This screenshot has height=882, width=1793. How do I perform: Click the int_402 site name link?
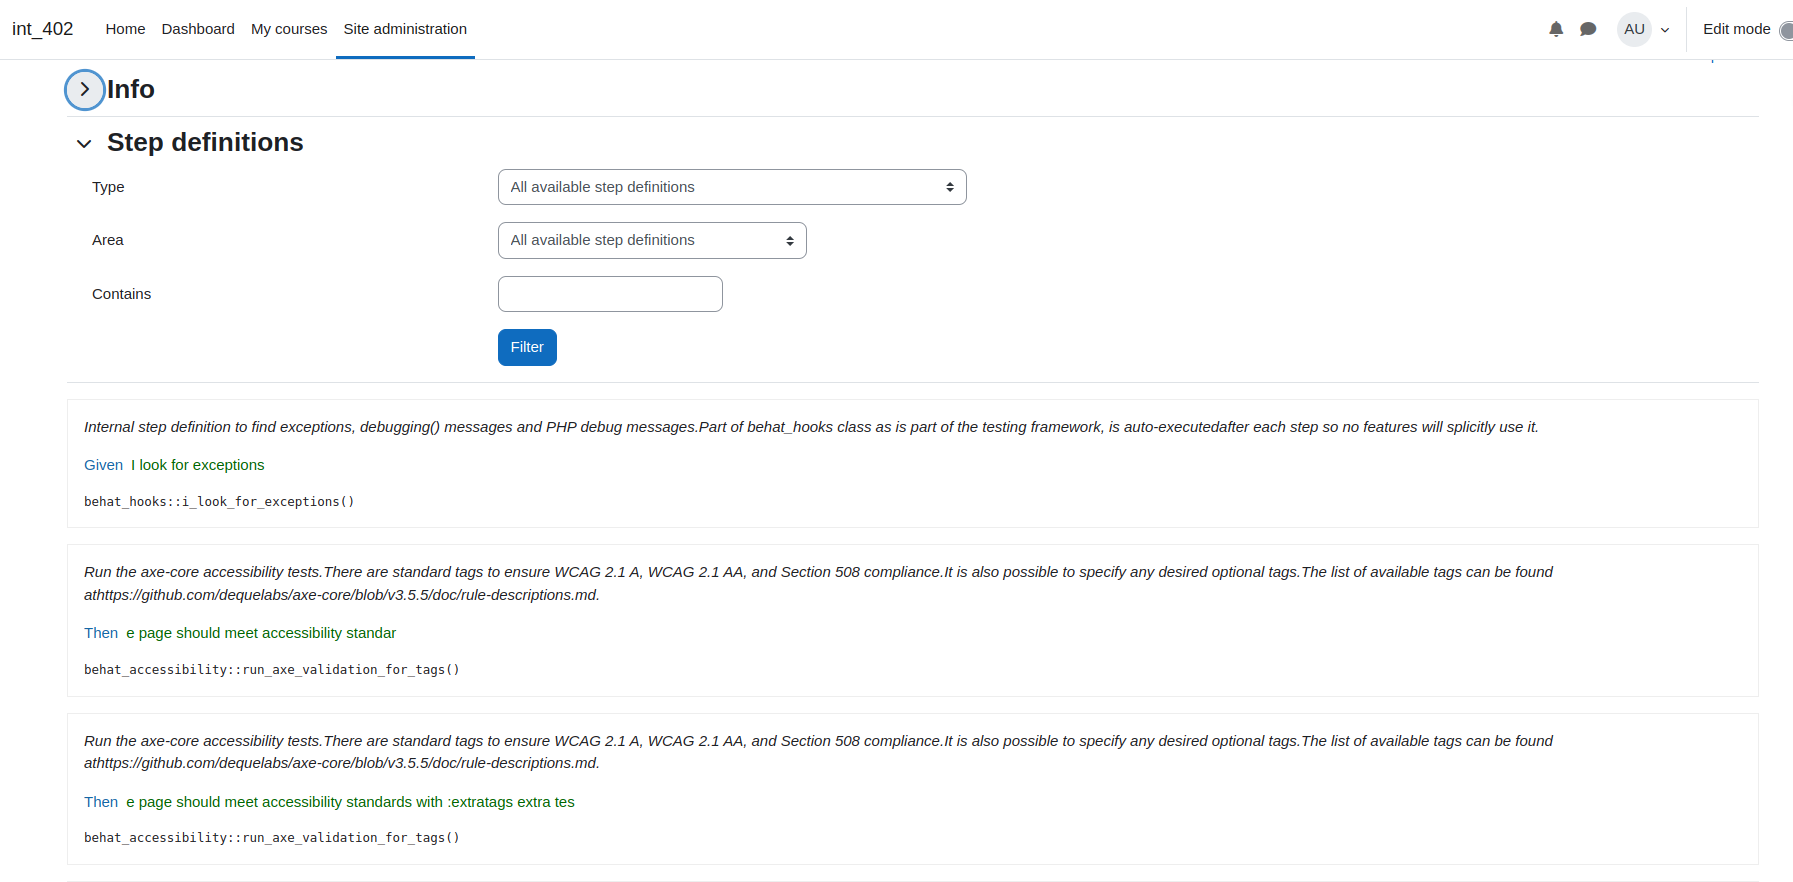pyautogui.click(x=43, y=29)
